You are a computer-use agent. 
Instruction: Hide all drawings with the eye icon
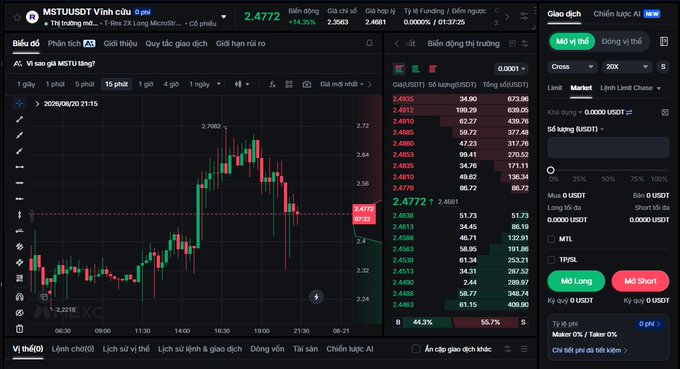pyautogui.click(x=20, y=313)
